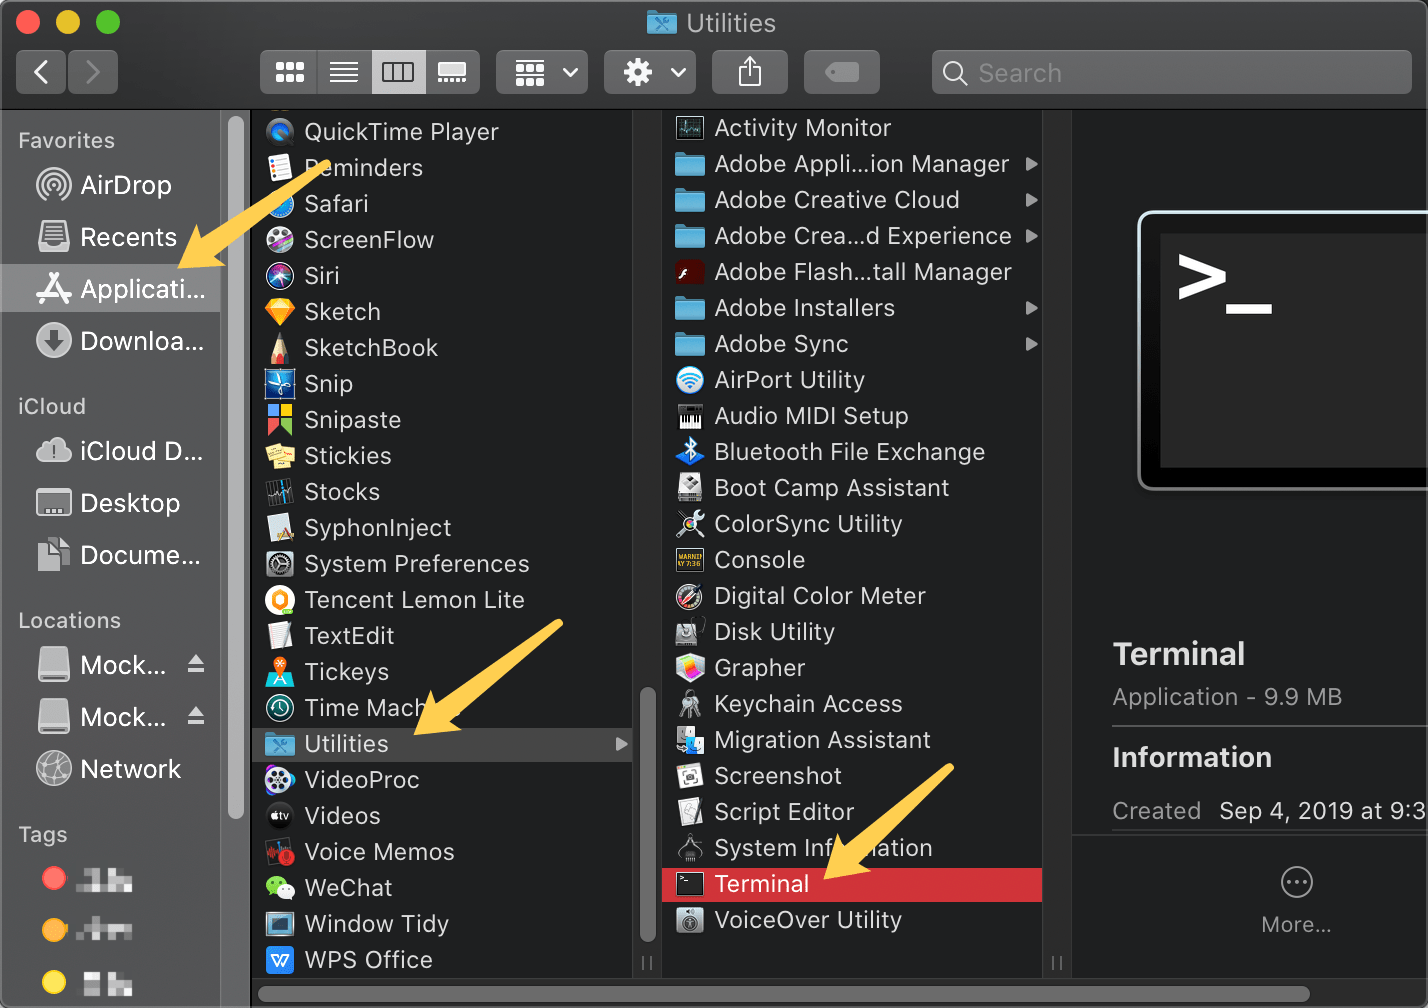Viewport: 1428px width, 1008px height.
Task: Expand Adobe Sync folder arrow
Action: [1031, 344]
